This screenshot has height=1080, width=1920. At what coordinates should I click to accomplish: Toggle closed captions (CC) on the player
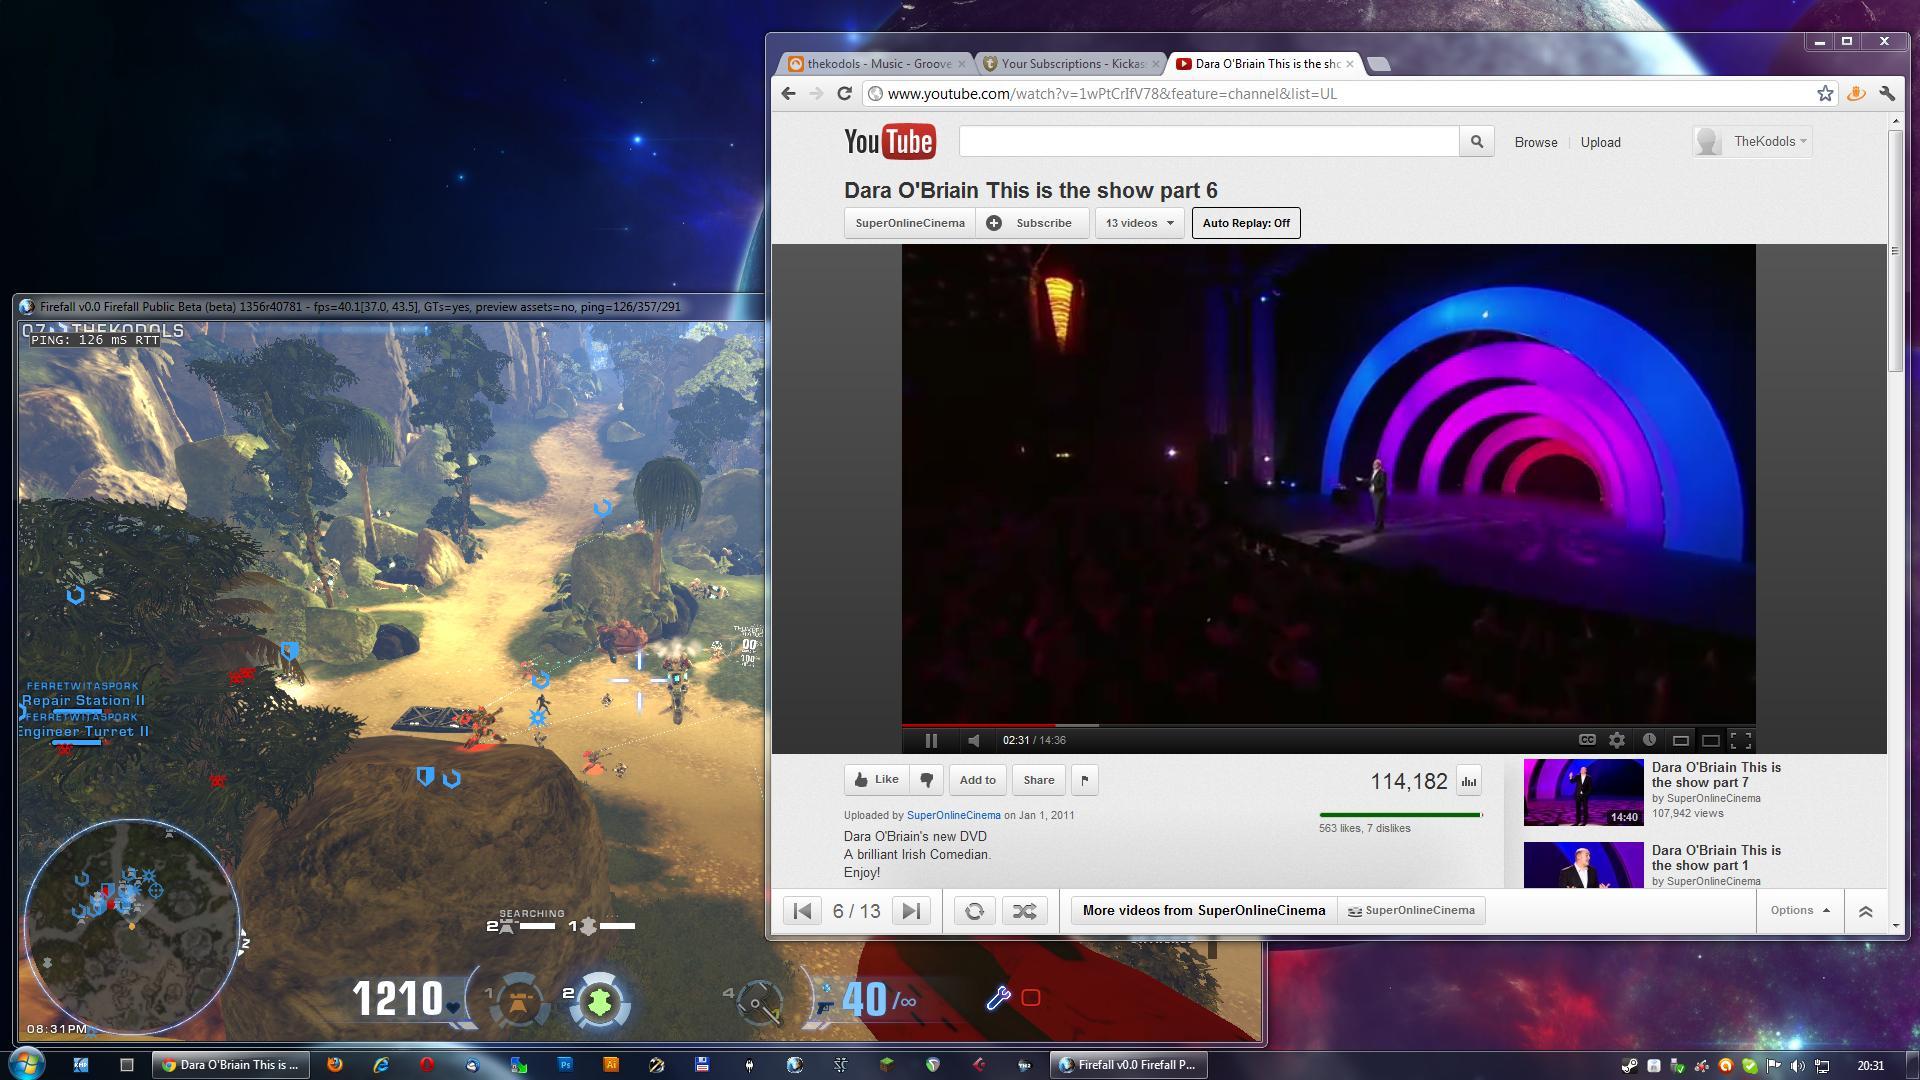[x=1587, y=740]
